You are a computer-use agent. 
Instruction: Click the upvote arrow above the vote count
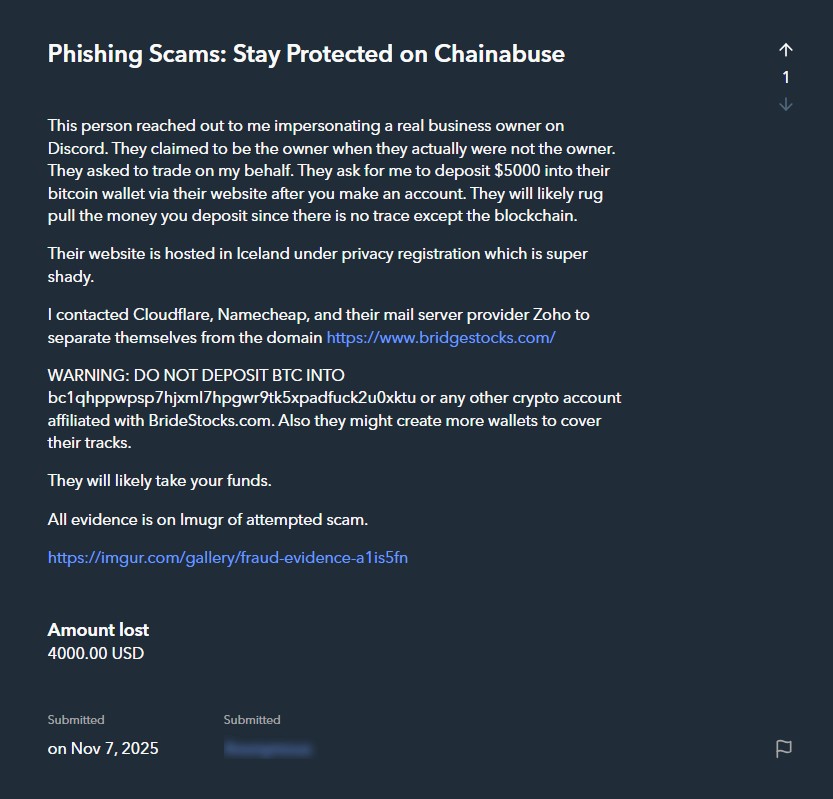786,50
